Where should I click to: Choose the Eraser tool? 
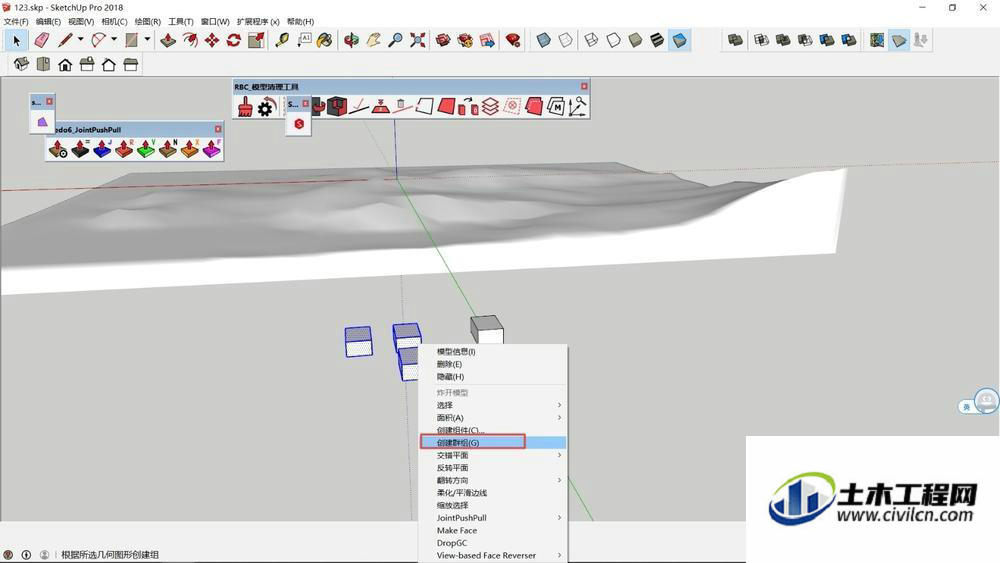point(41,40)
